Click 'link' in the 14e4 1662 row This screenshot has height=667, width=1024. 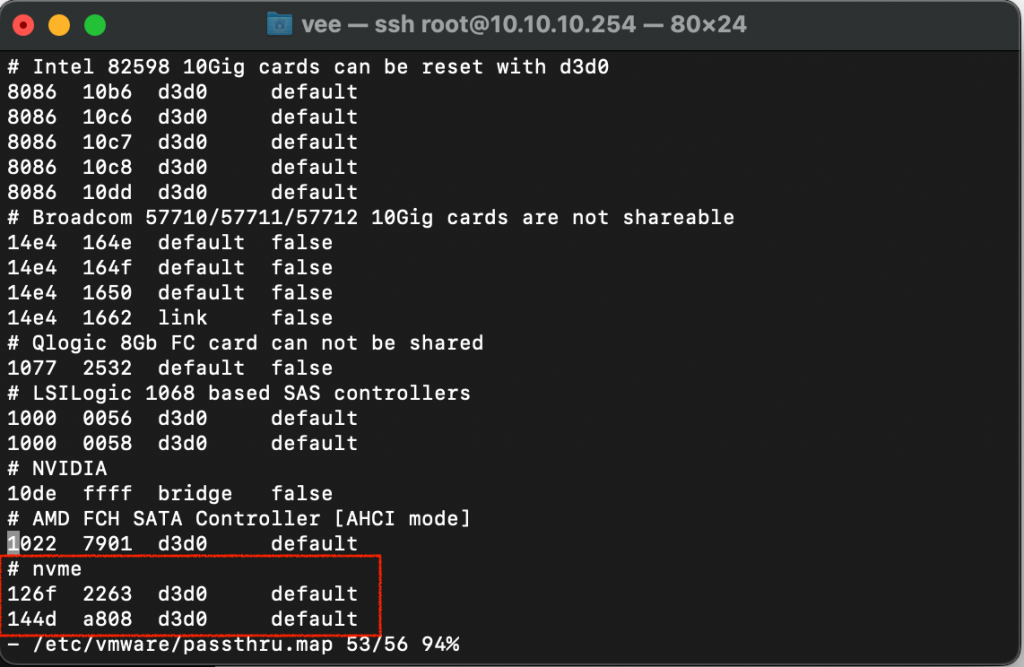(x=183, y=317)
